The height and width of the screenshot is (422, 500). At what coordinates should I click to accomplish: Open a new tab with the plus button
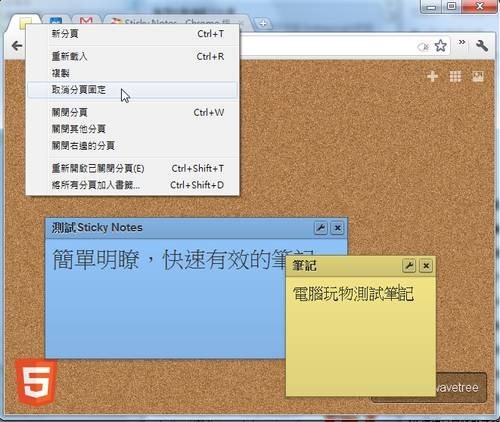tap(263, 23)
